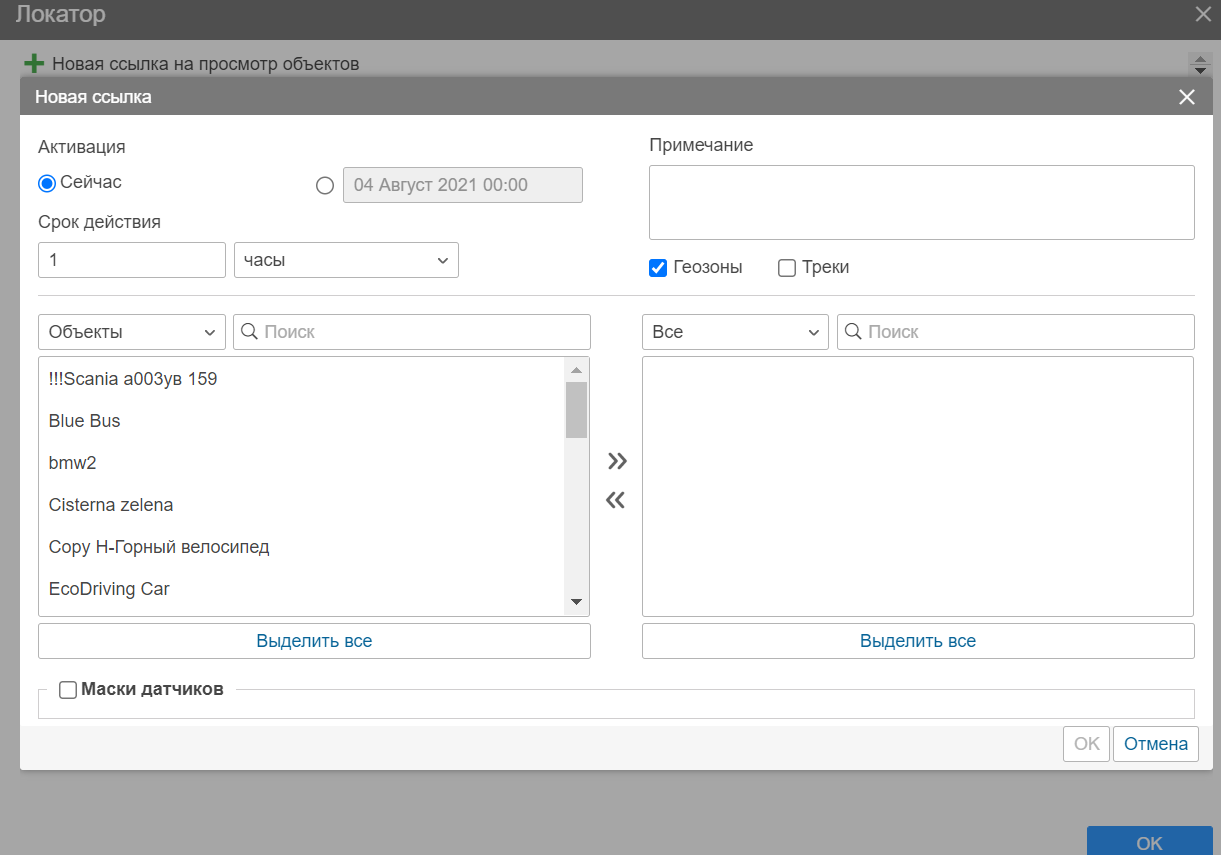Open the часы duration unit dropdown

(x=346, y=260)
